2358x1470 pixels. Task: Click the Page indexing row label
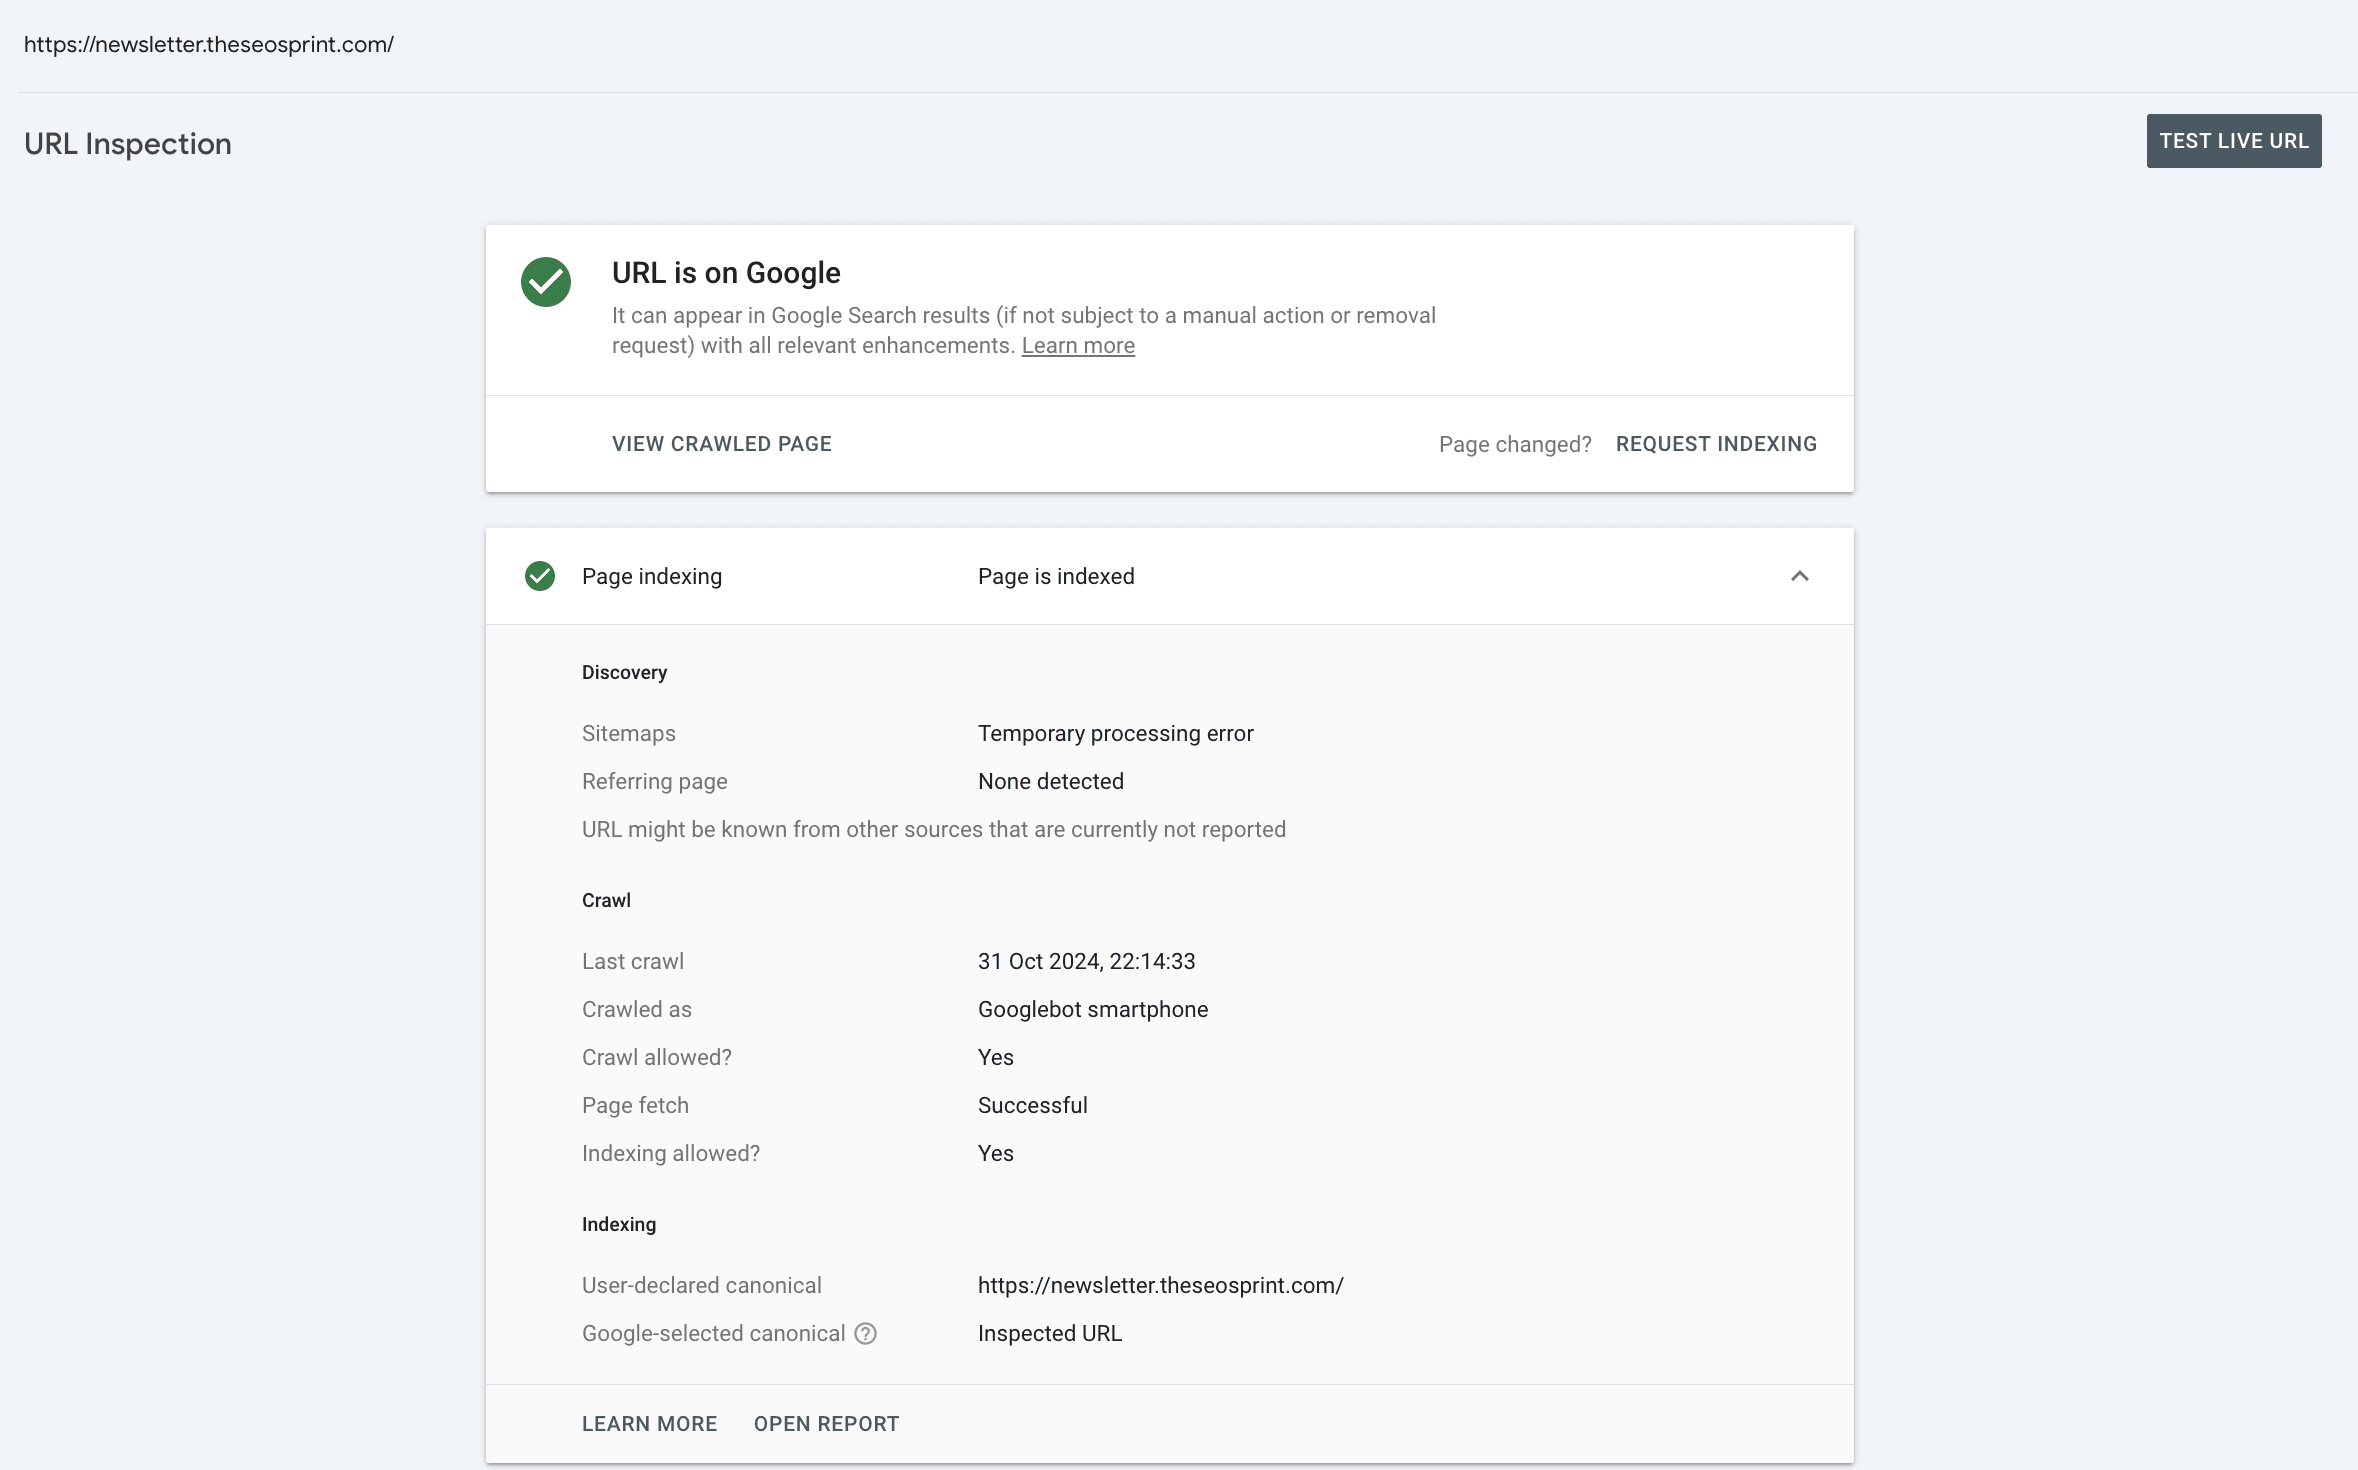click(x=652, y=577)
